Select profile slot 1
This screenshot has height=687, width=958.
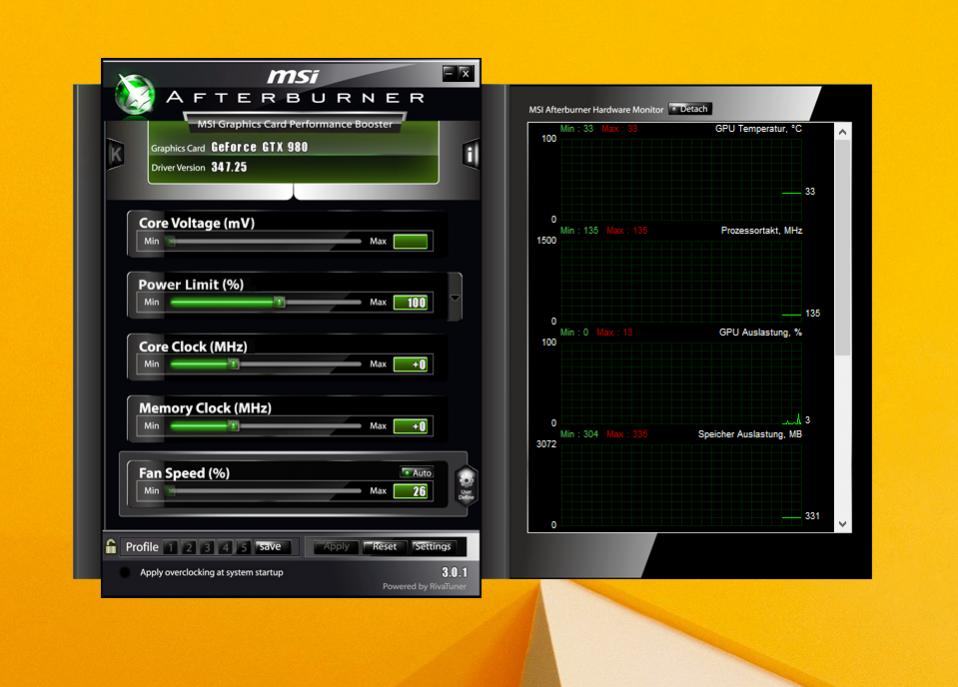(x=171, y=547)
